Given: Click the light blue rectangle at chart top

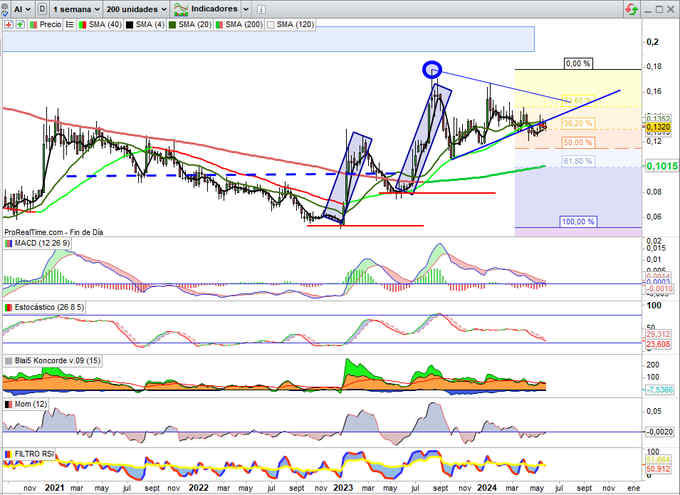Looking at the screenshot, I should (x=268, y=39).
